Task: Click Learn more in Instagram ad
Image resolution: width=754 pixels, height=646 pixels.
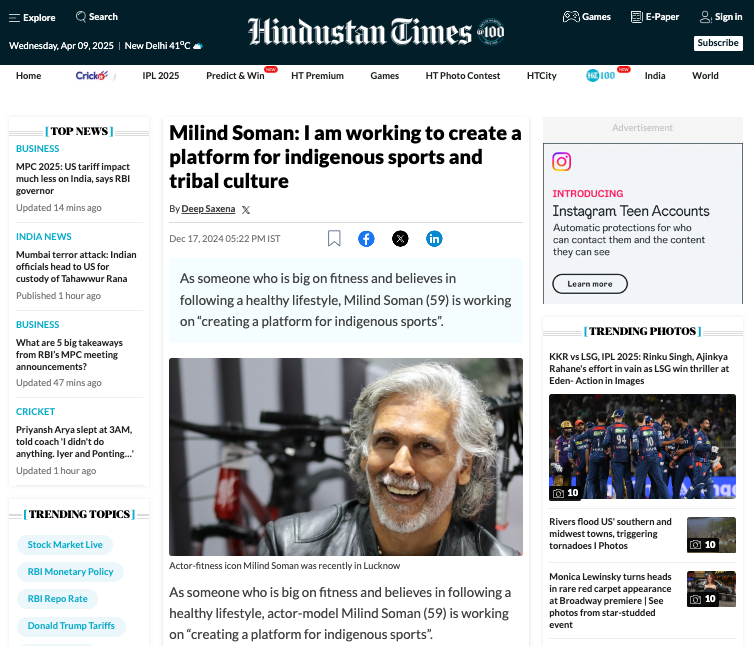Action: pyautogui.click(x=590, y=284)
